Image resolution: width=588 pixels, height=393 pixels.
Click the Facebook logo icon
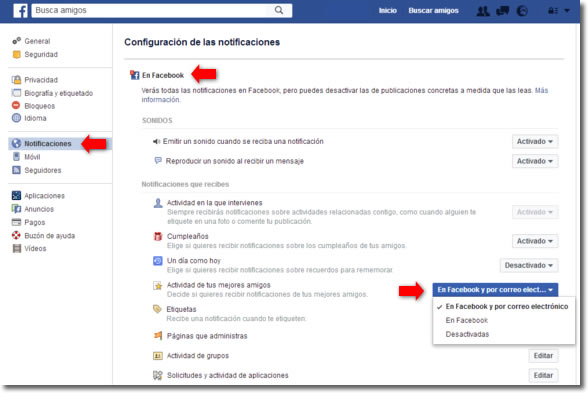pyautogui.click(x=20, y=10)
